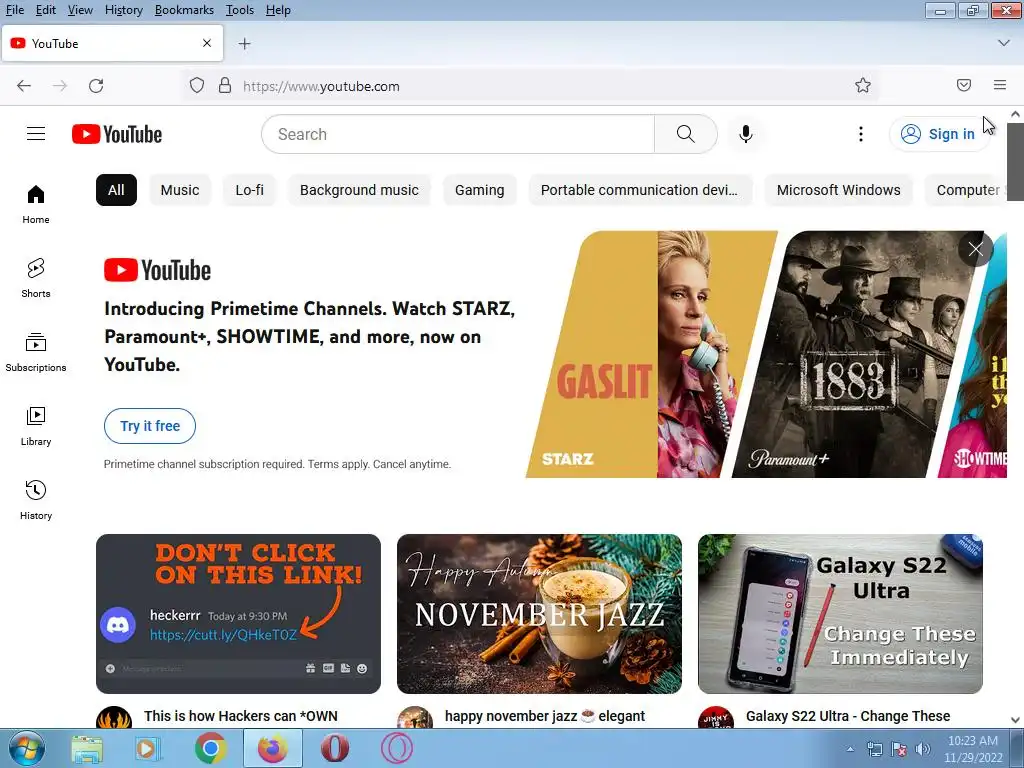Select the Microsoft Windows chip

point(839,190)
